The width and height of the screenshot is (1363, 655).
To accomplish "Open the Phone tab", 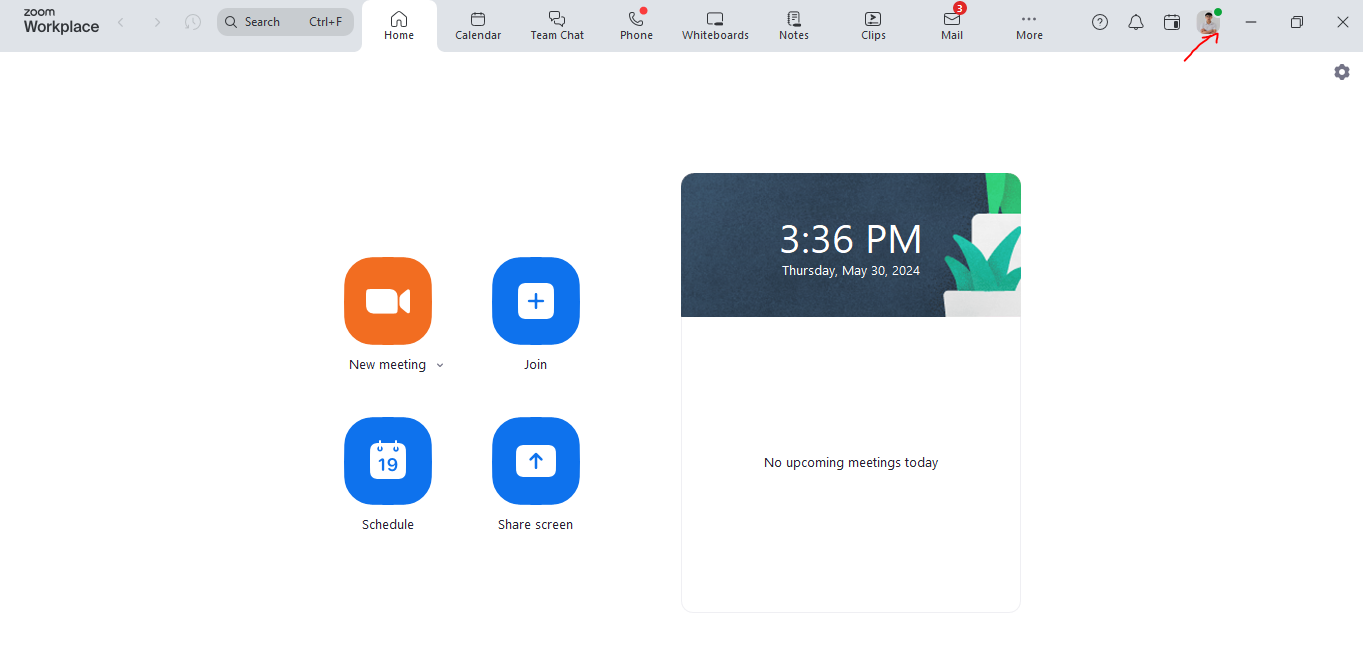I will coord(636,26).
